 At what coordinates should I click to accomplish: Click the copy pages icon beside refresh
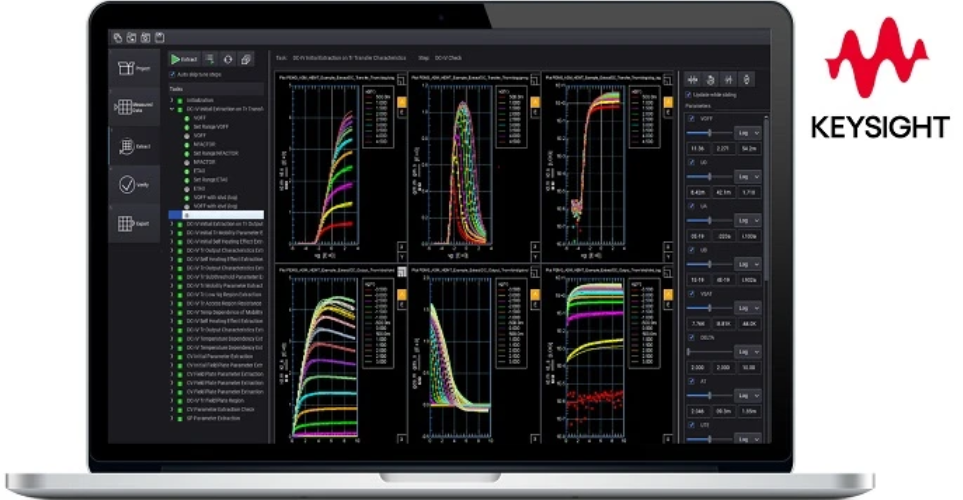coord(247,59)
